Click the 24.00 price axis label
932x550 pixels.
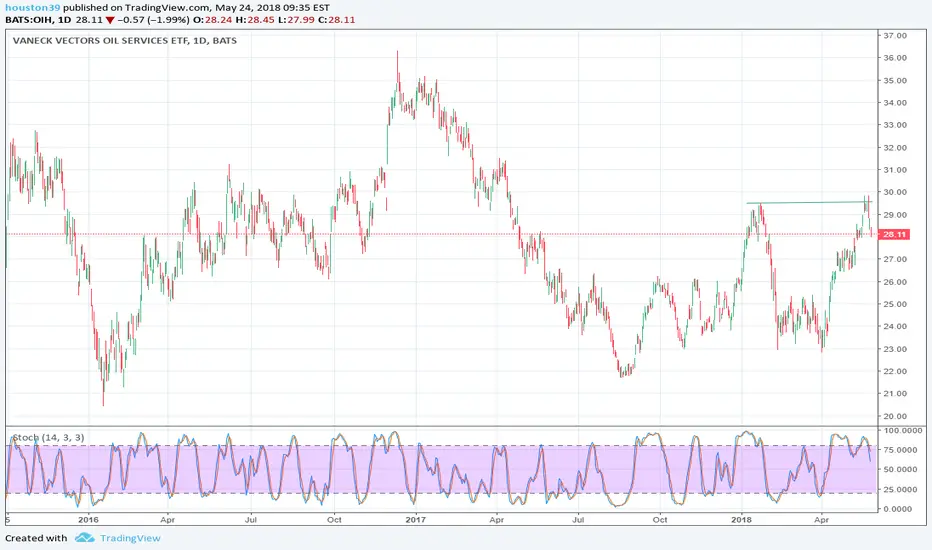[x=895, y=326]
